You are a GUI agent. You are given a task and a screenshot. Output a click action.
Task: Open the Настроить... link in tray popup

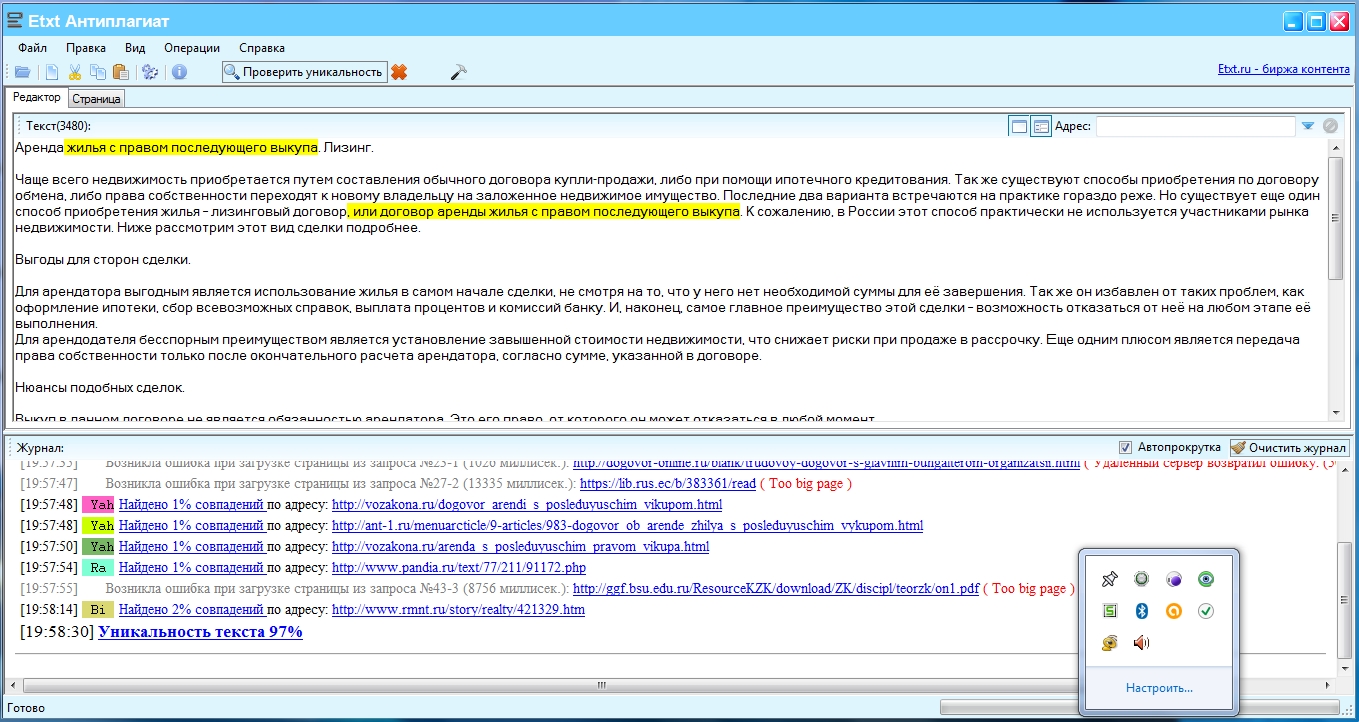click(1159, 688)
